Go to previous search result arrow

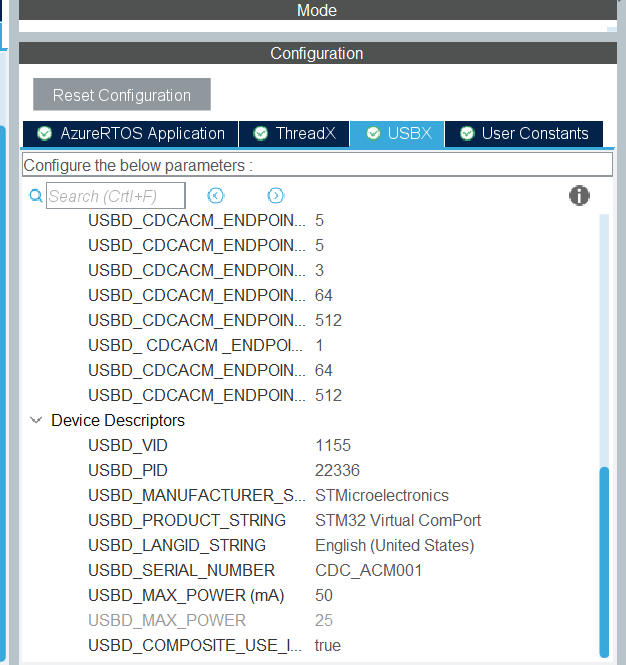coord(216,196)
